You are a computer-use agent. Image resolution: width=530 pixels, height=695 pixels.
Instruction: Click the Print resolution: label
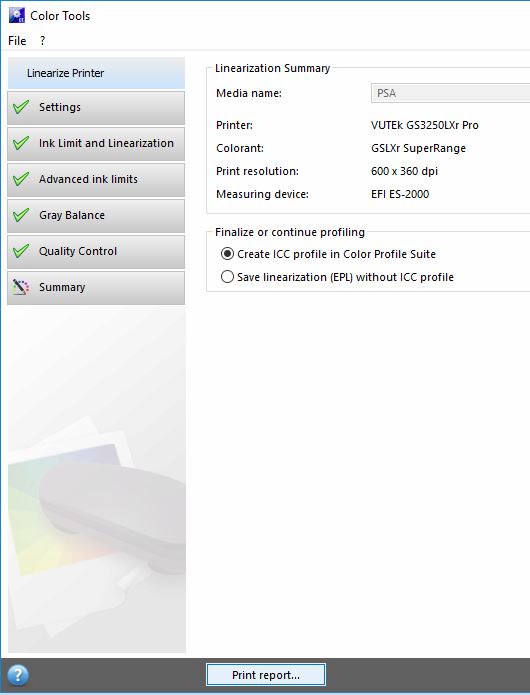257,171
